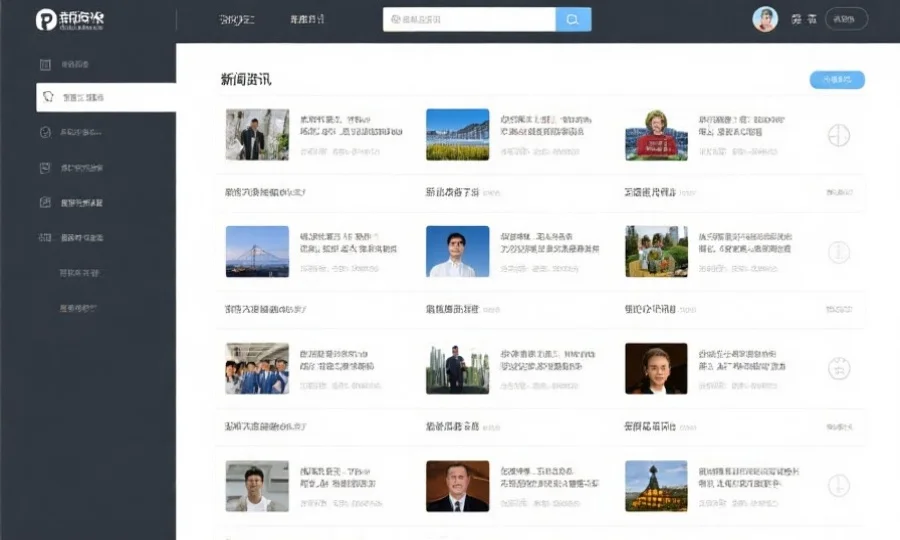
Task: Open the first header nav item left of search
Action: coord(236,20)
